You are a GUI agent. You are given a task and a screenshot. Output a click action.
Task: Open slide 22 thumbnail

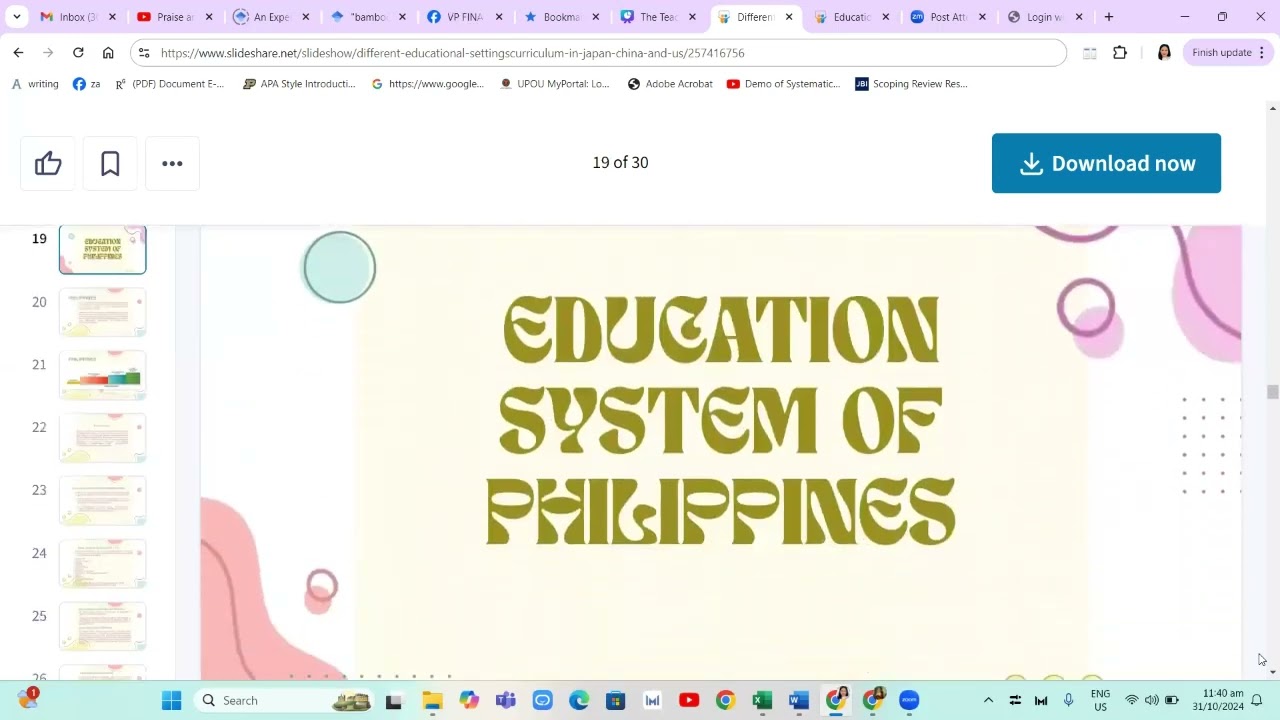point(102,438)
